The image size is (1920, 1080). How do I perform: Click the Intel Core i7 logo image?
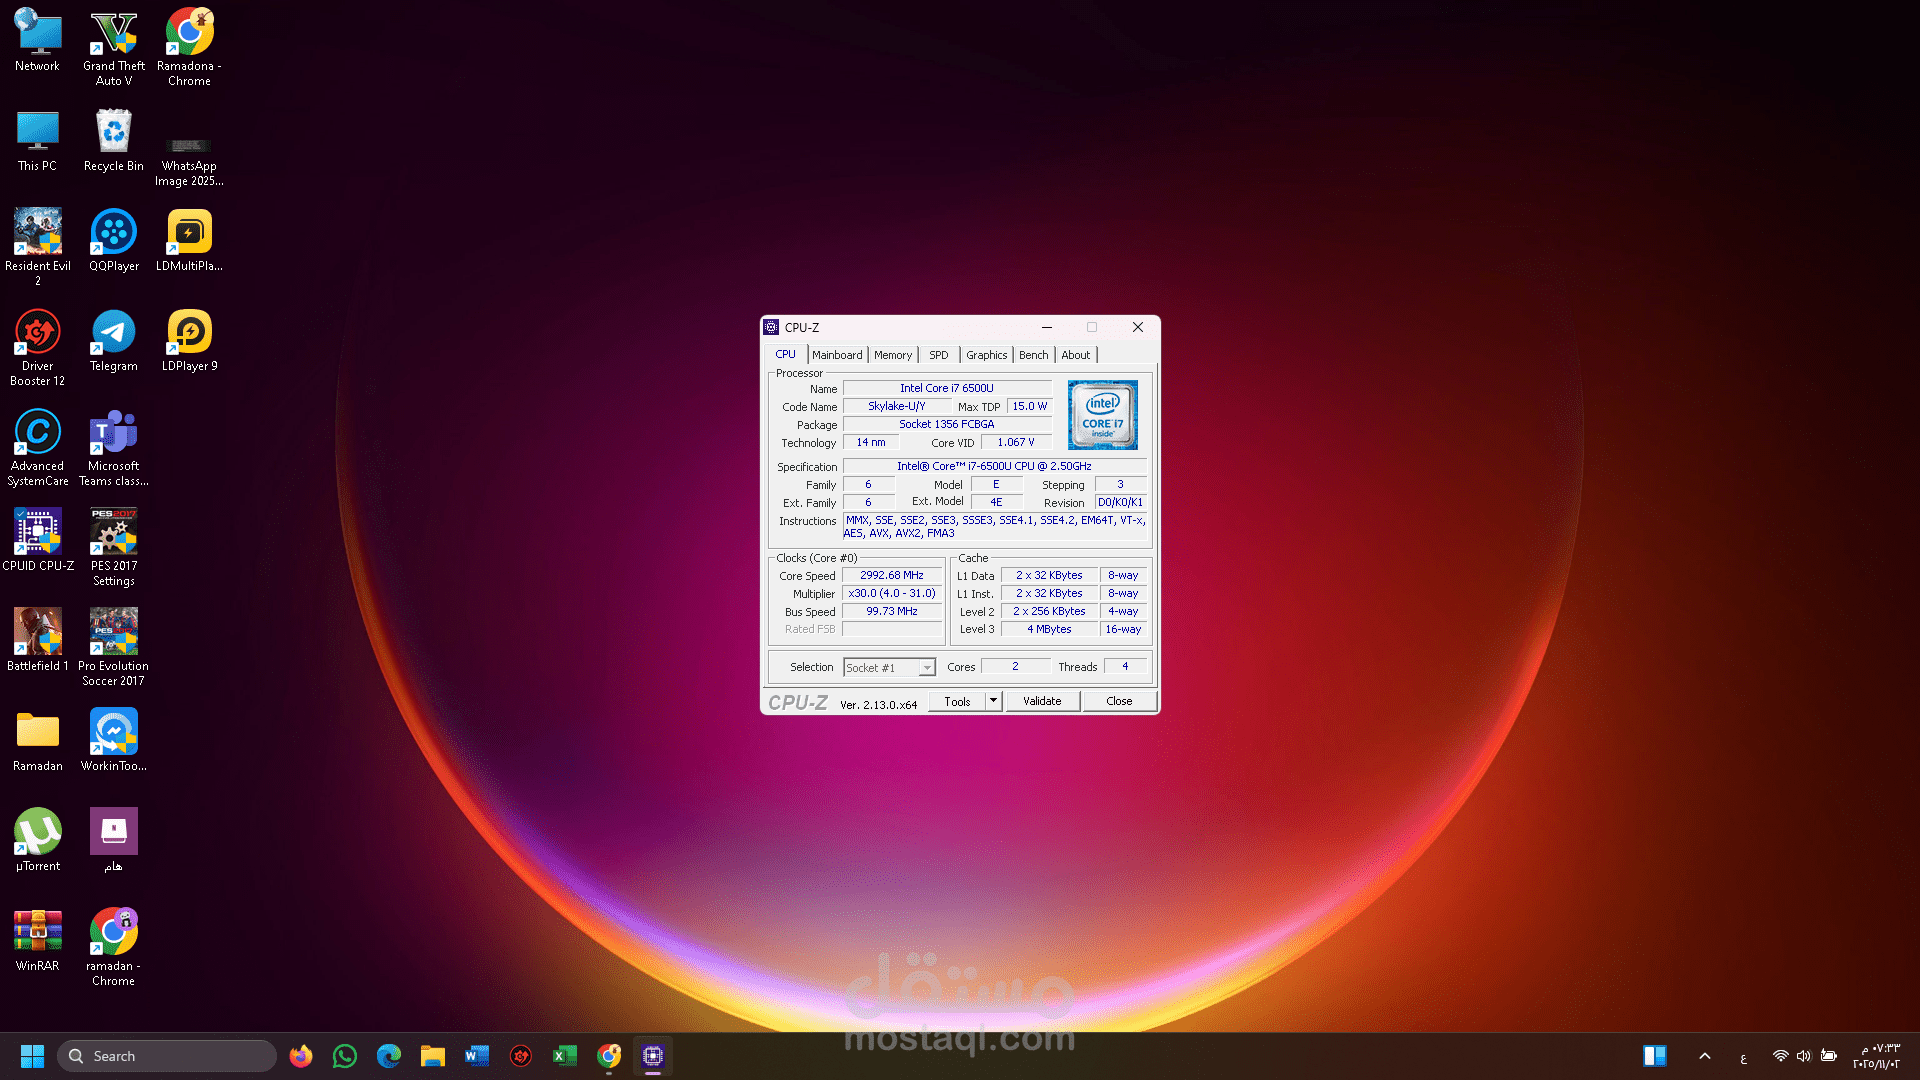[1102, 415]
